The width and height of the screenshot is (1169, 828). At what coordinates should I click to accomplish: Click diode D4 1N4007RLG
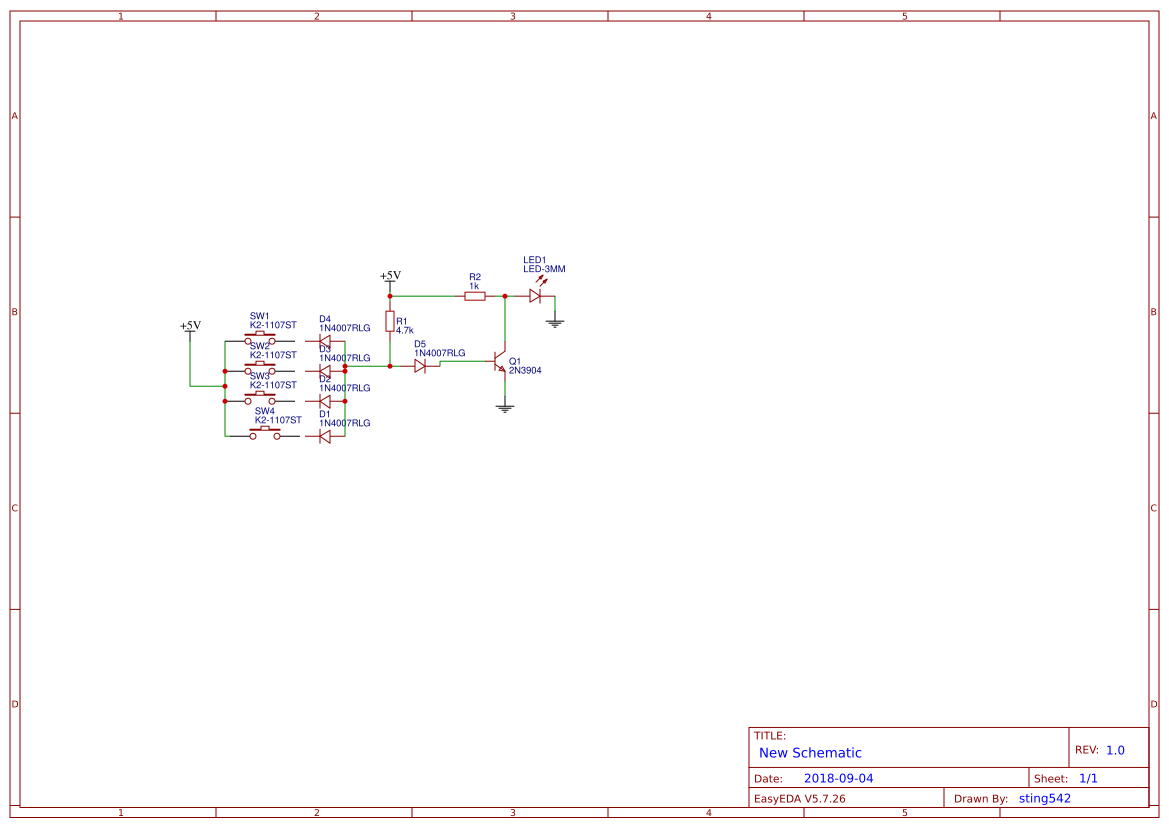click(x=325, y=340)
